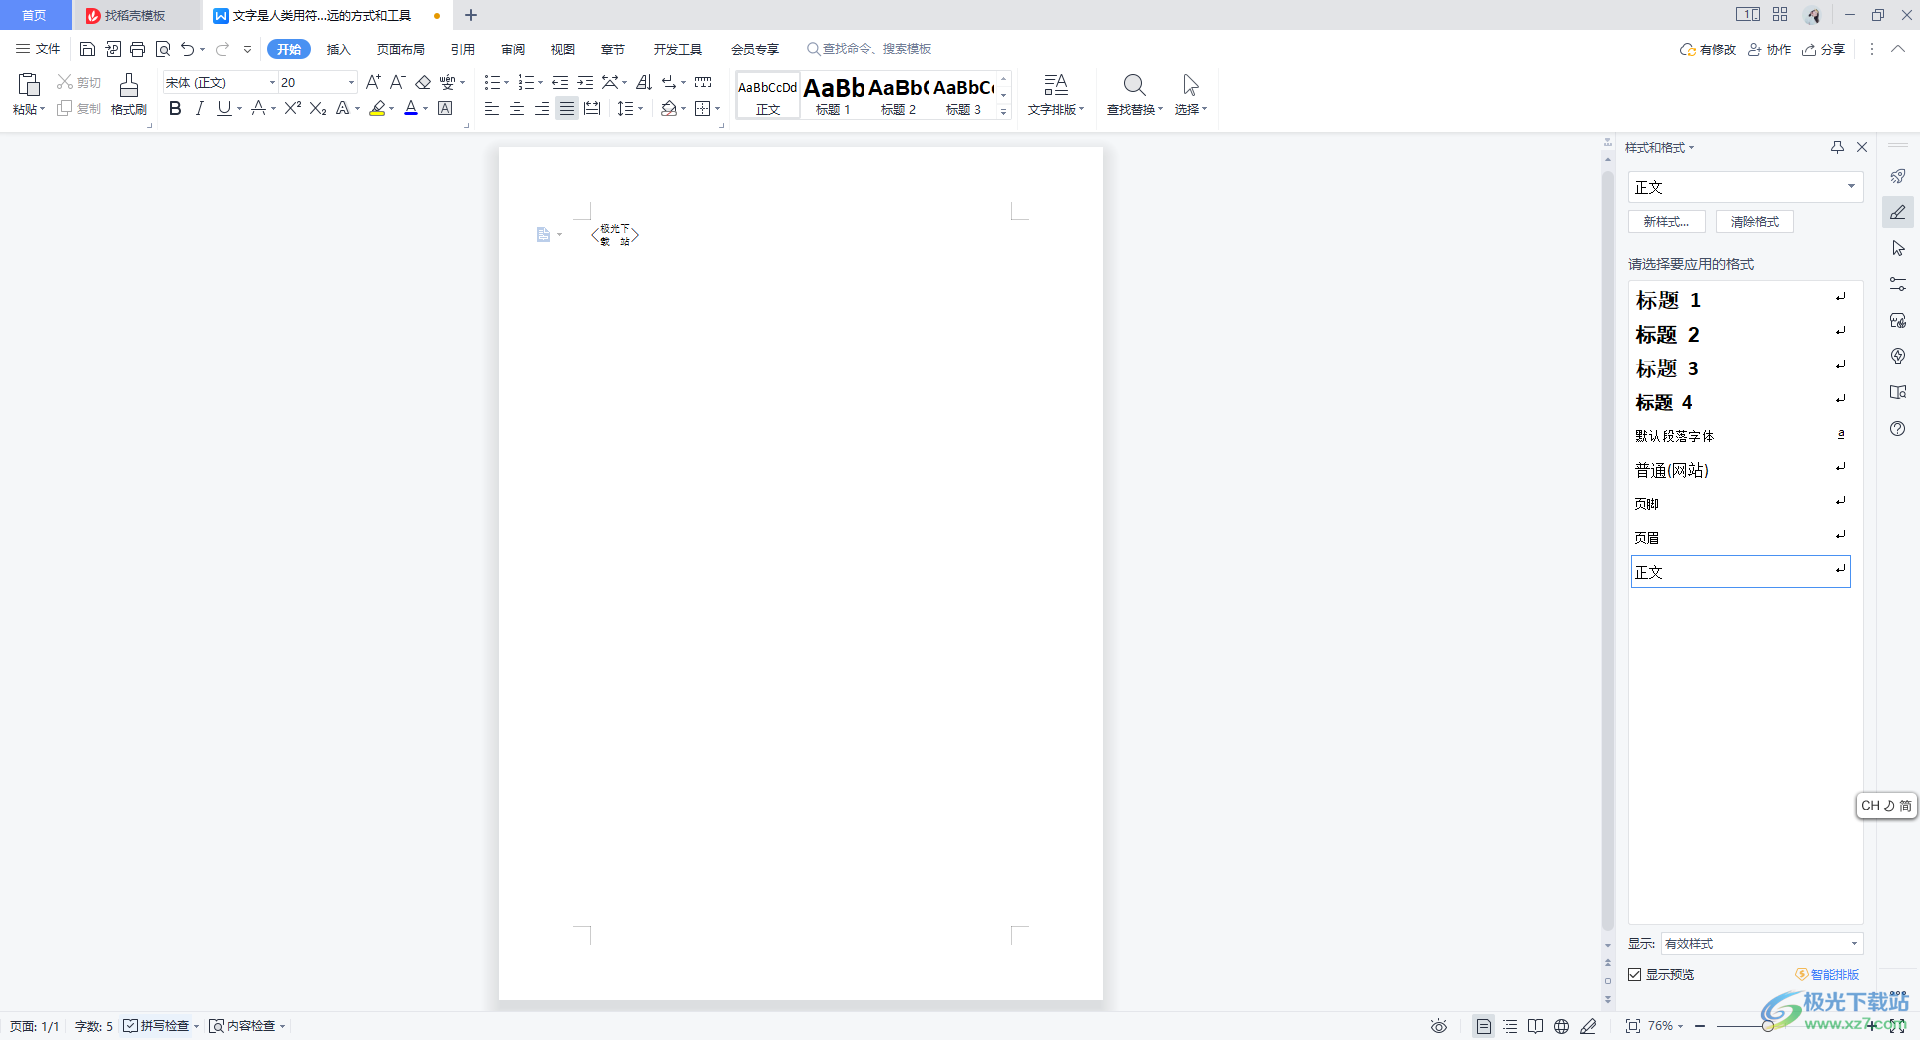Toggle bold formatting
1920x1040 pixels.
point(175,108)
